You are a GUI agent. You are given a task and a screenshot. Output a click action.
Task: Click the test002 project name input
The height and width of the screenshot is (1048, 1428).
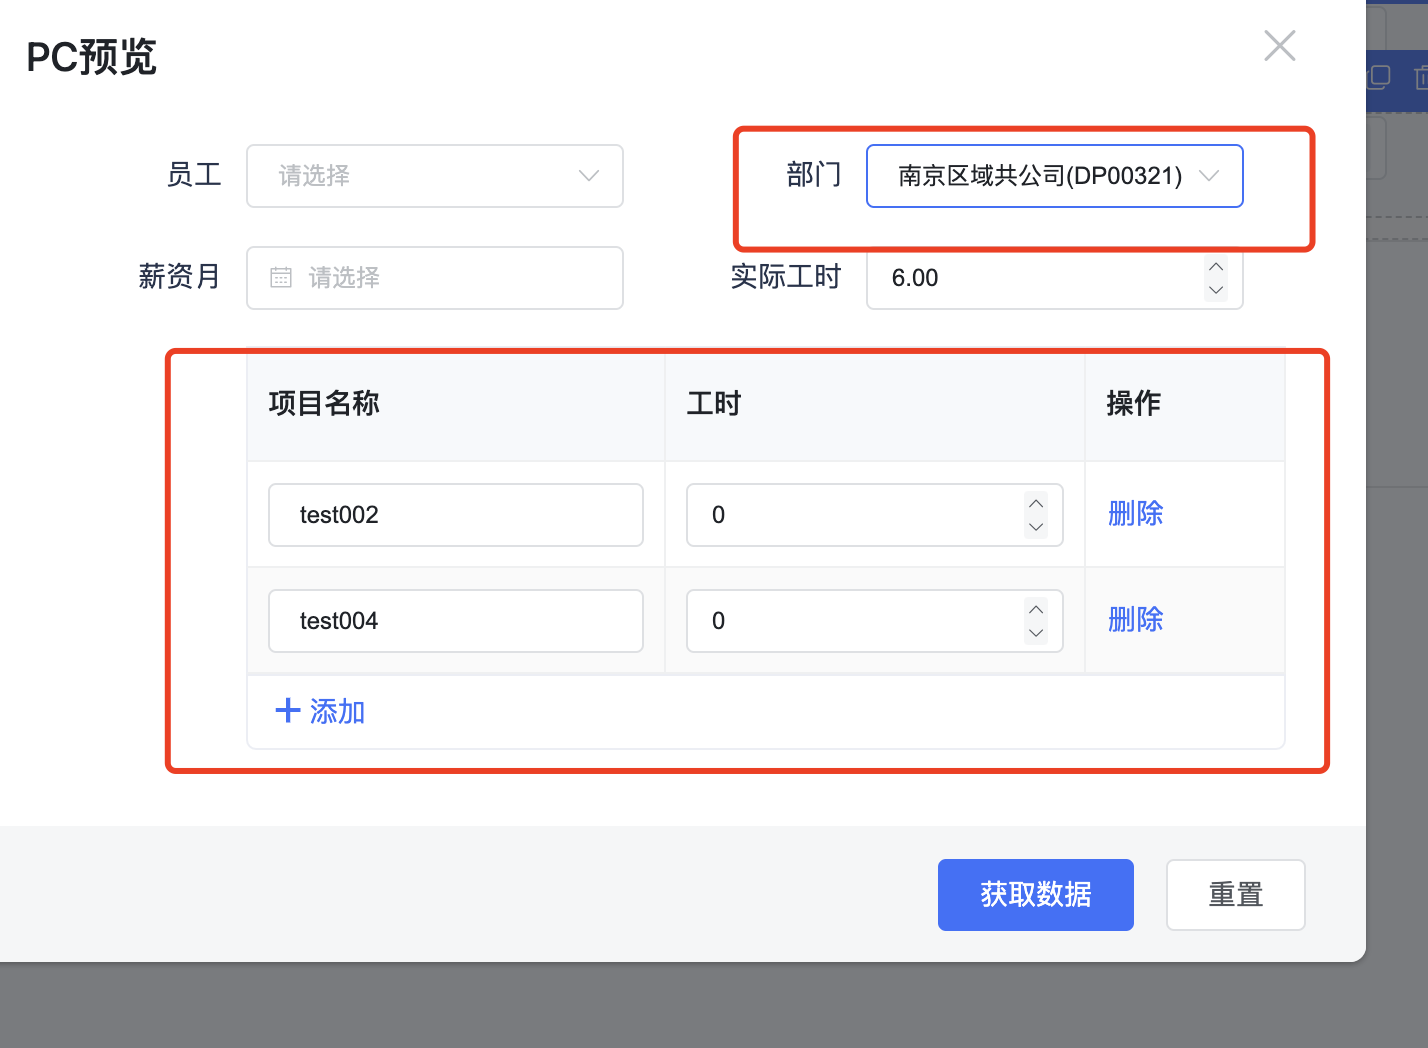[456, 515]
